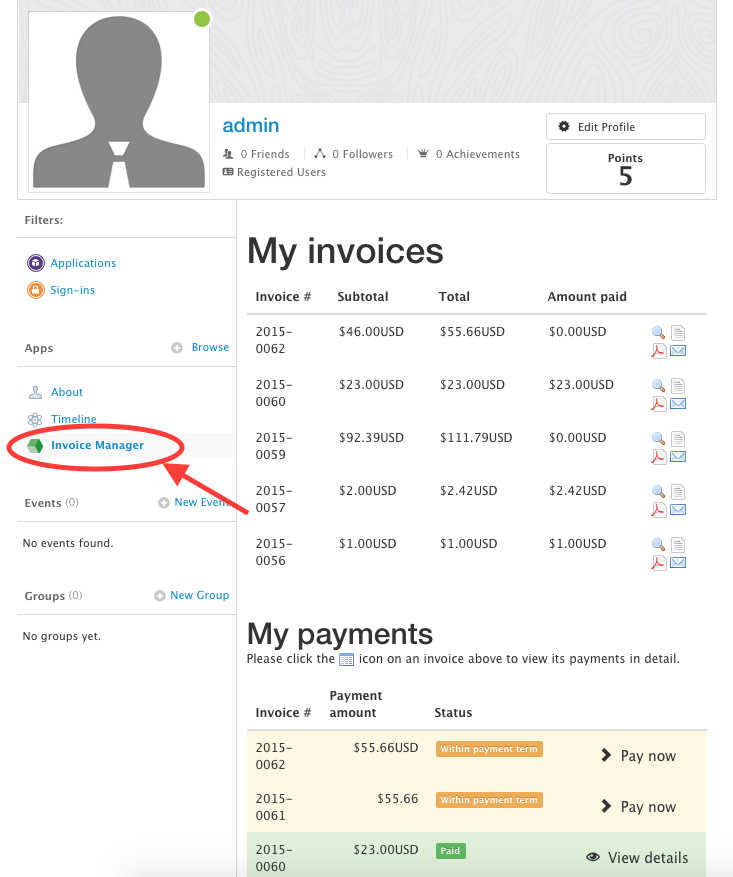Click the 0 Followers counter
The image size is (733, 877).
[353, 154]
